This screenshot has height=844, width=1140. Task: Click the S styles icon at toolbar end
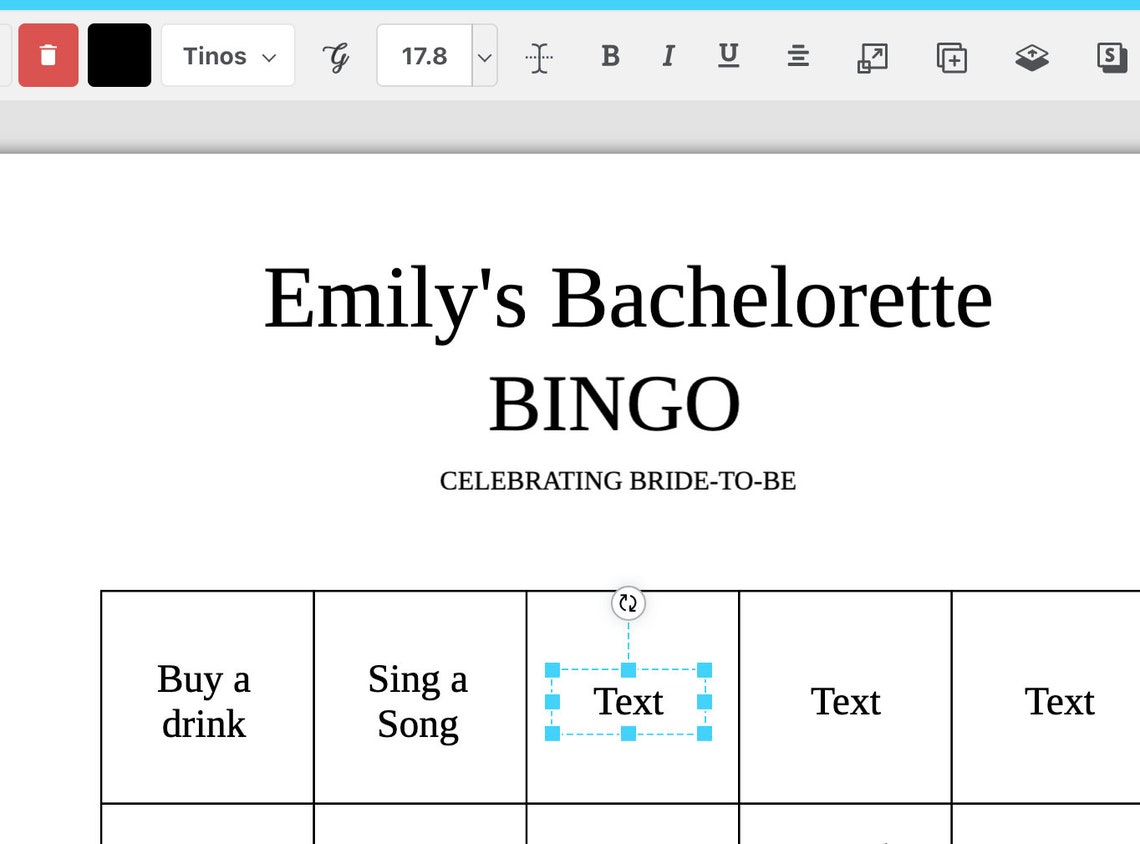[1110, 57]
